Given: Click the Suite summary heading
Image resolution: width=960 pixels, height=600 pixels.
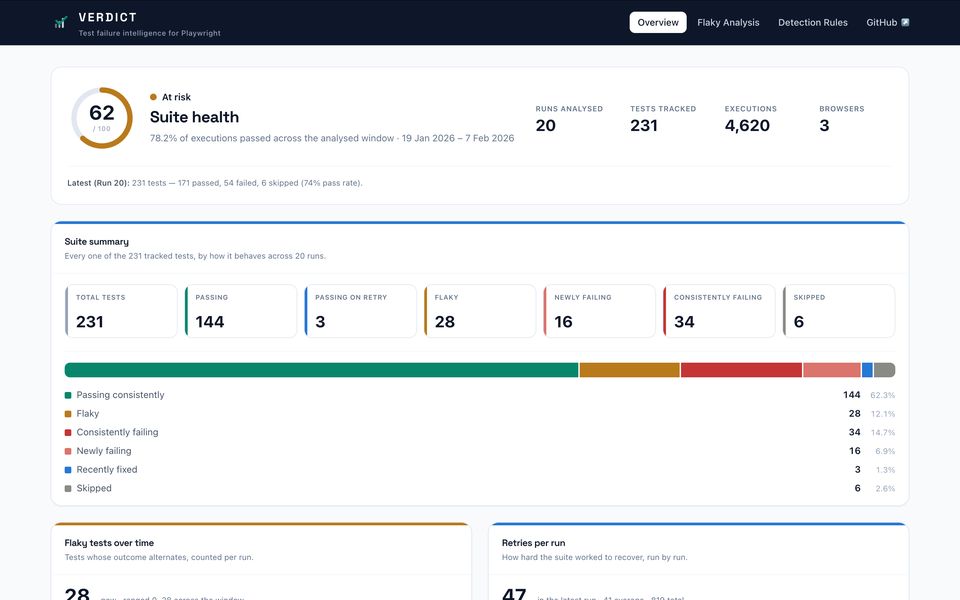Looking at the screenshot, I should click(97, 242).
